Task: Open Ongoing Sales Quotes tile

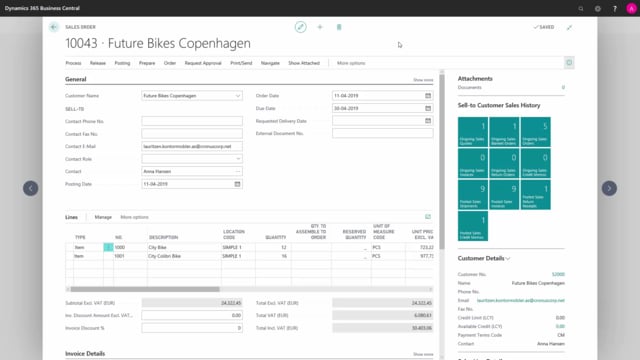Action: pyautogui.click(x=473, y=132)
